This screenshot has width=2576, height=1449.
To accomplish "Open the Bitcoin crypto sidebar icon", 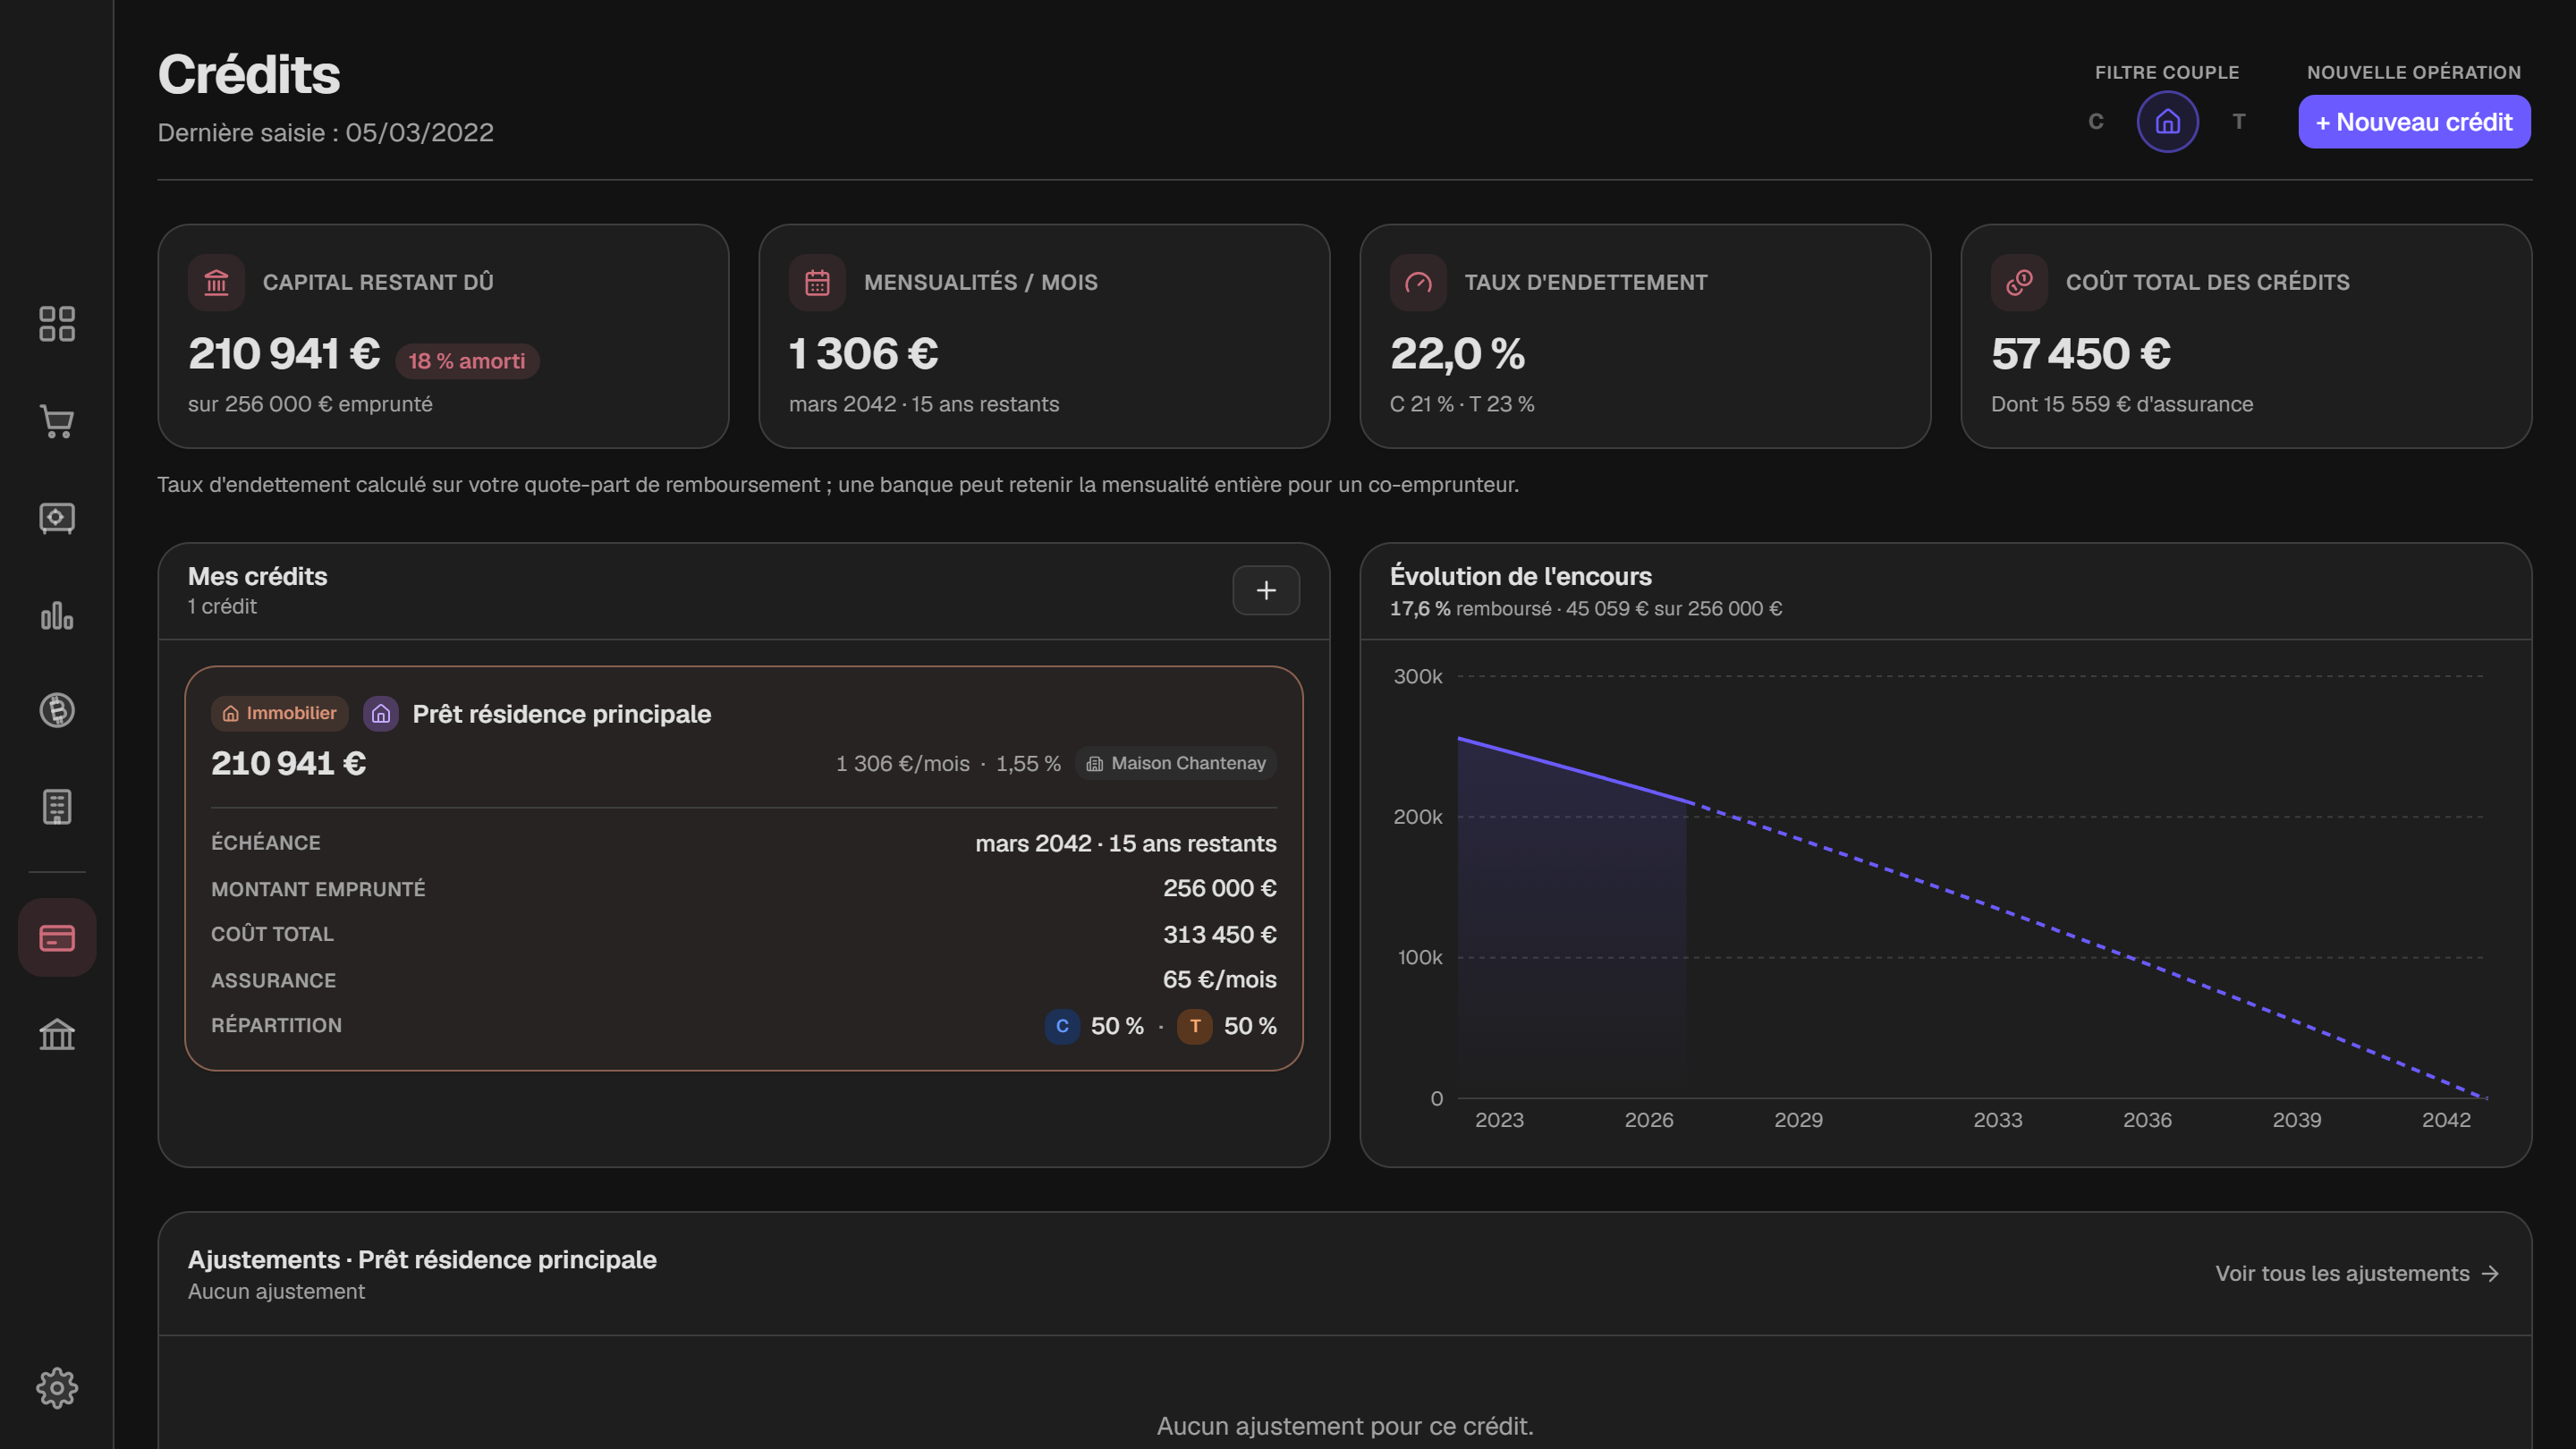I will tap(57, 710).
